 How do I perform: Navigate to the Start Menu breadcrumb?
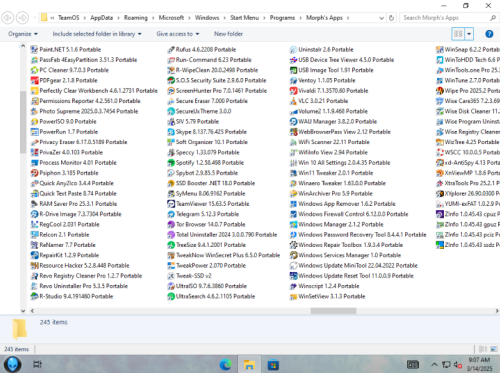coord(244,18)
